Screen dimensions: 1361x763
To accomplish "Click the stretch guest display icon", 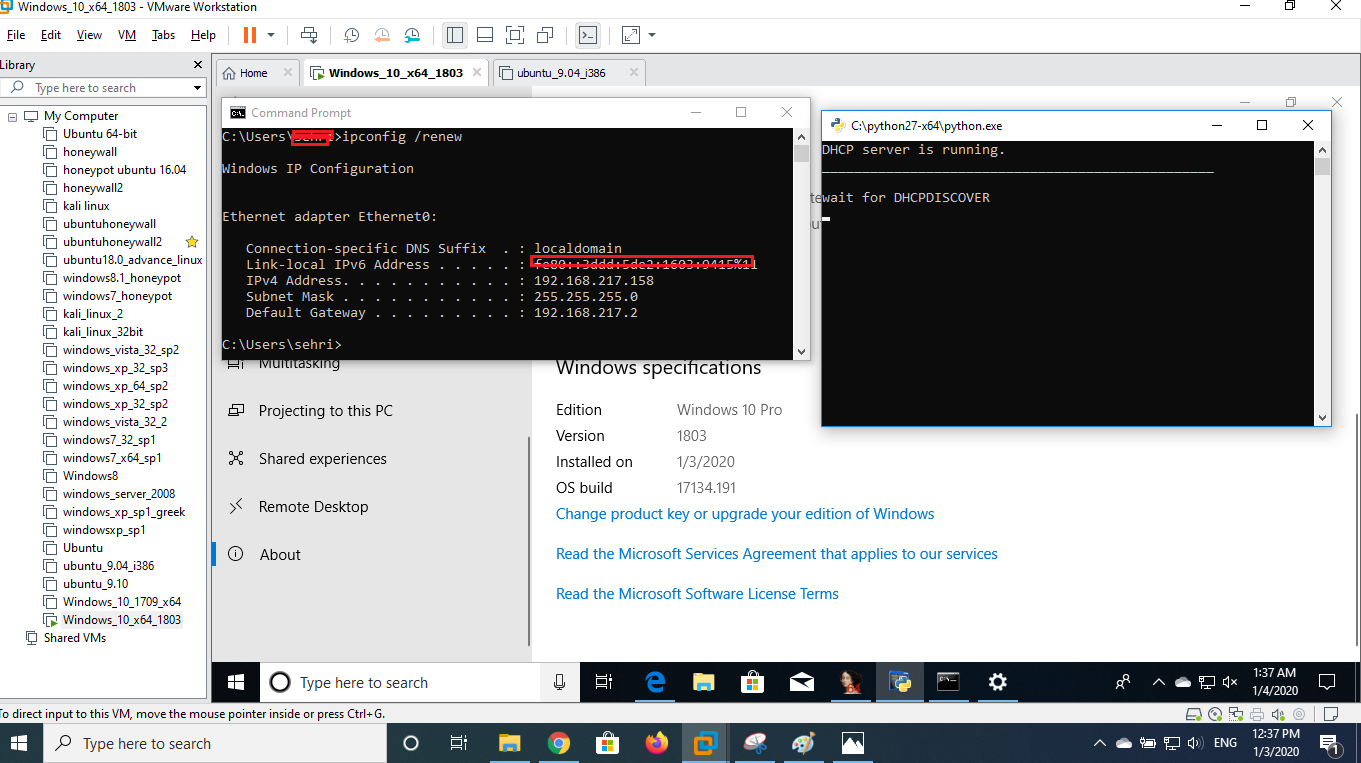I will 631,35.
